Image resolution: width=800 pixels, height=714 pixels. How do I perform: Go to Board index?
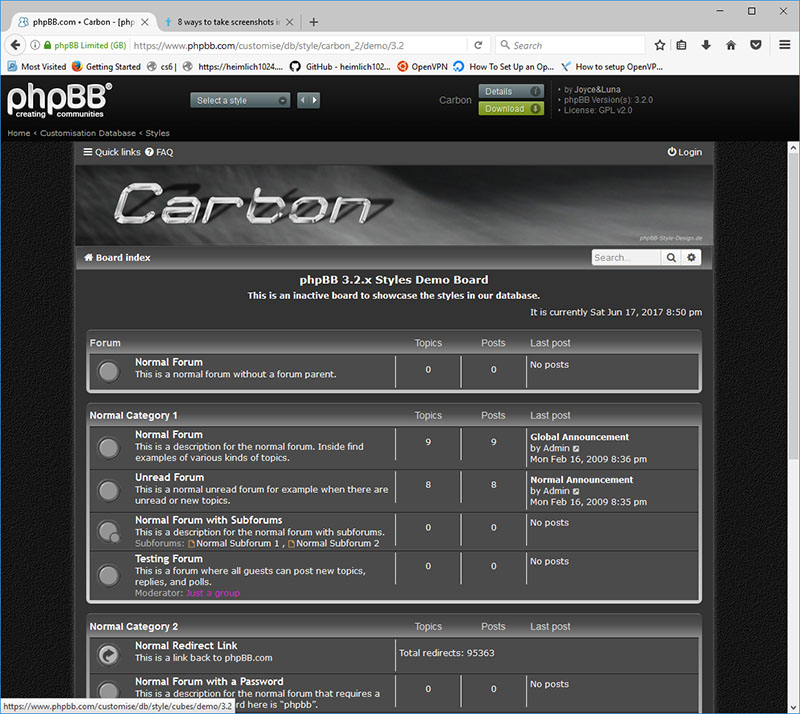[117, 257]
